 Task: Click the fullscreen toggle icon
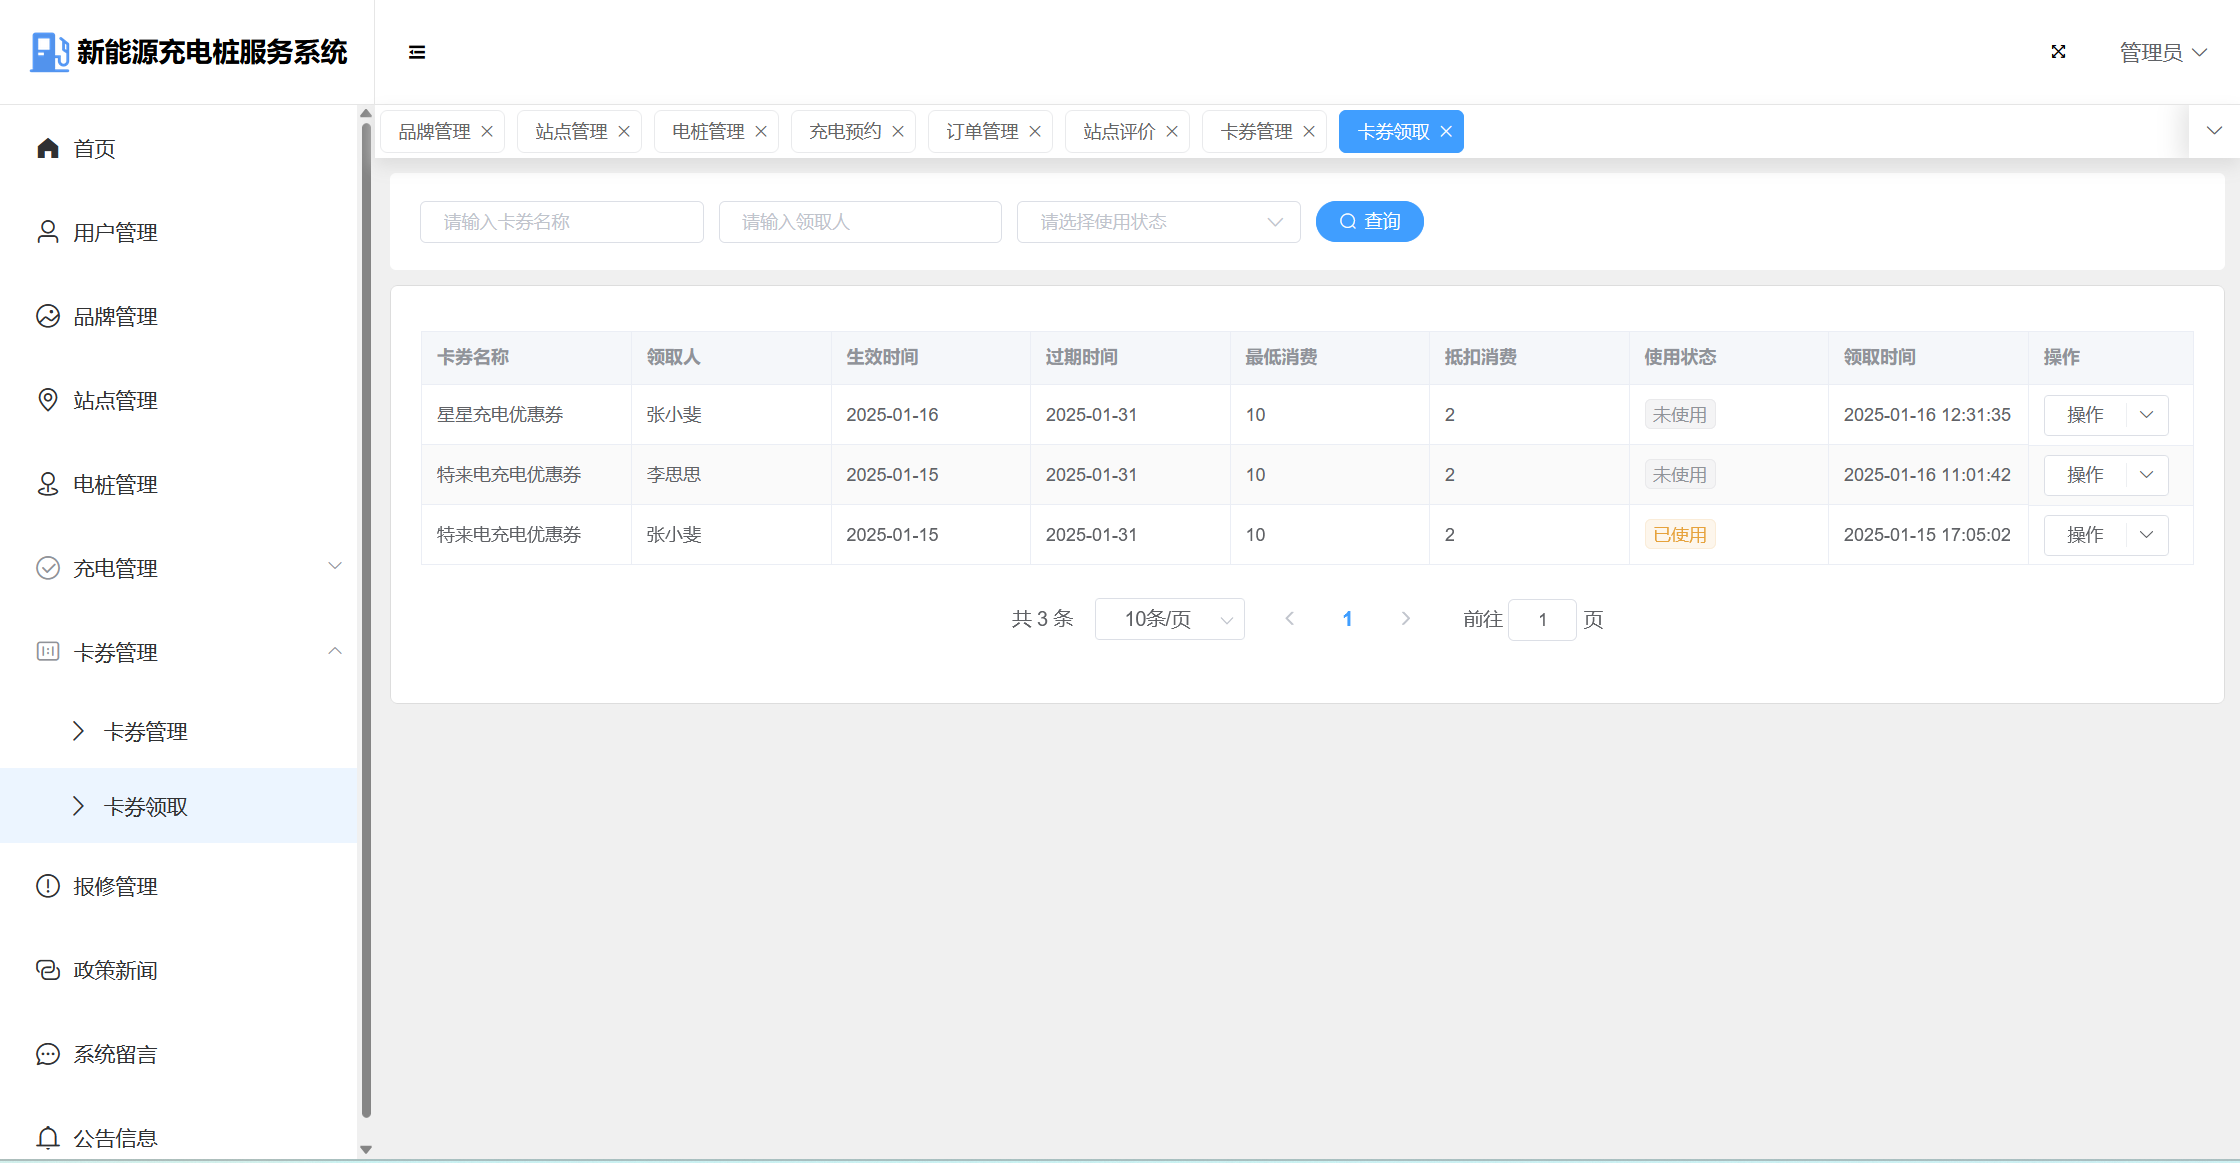(x=2058, y=52)
